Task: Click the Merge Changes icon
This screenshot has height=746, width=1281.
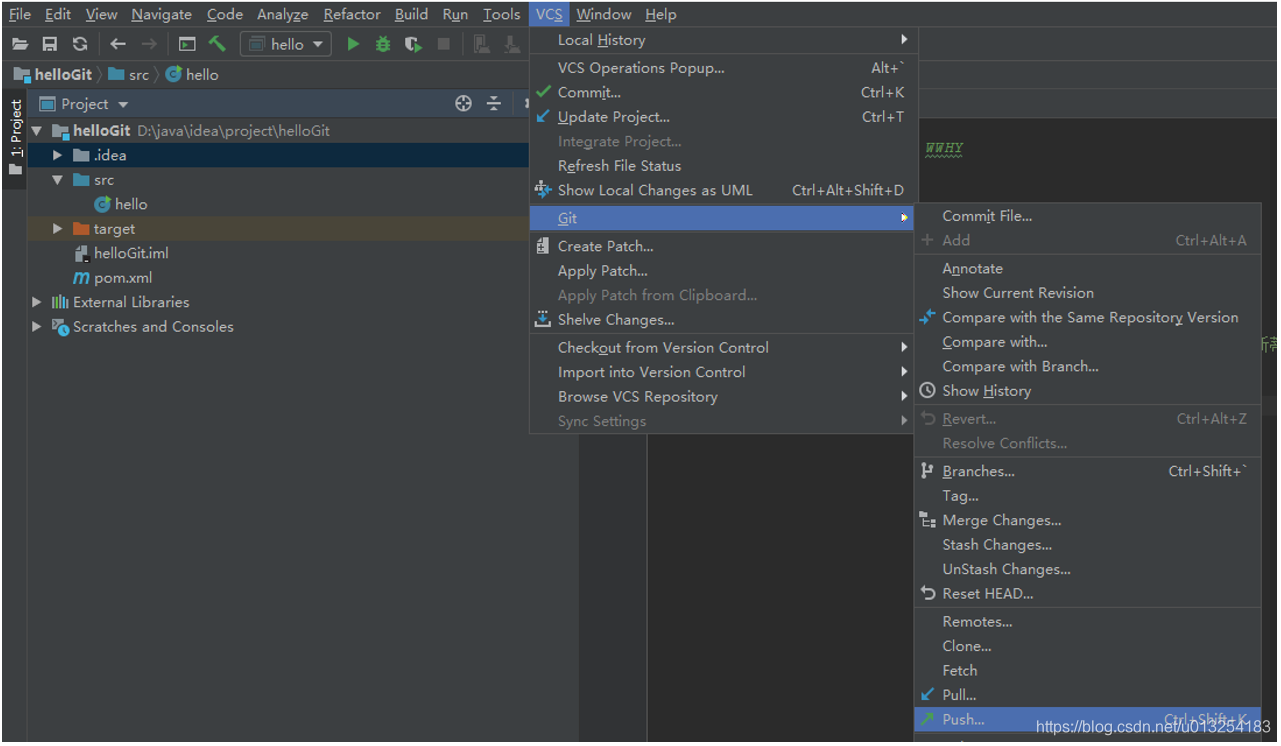Action: 928,520
